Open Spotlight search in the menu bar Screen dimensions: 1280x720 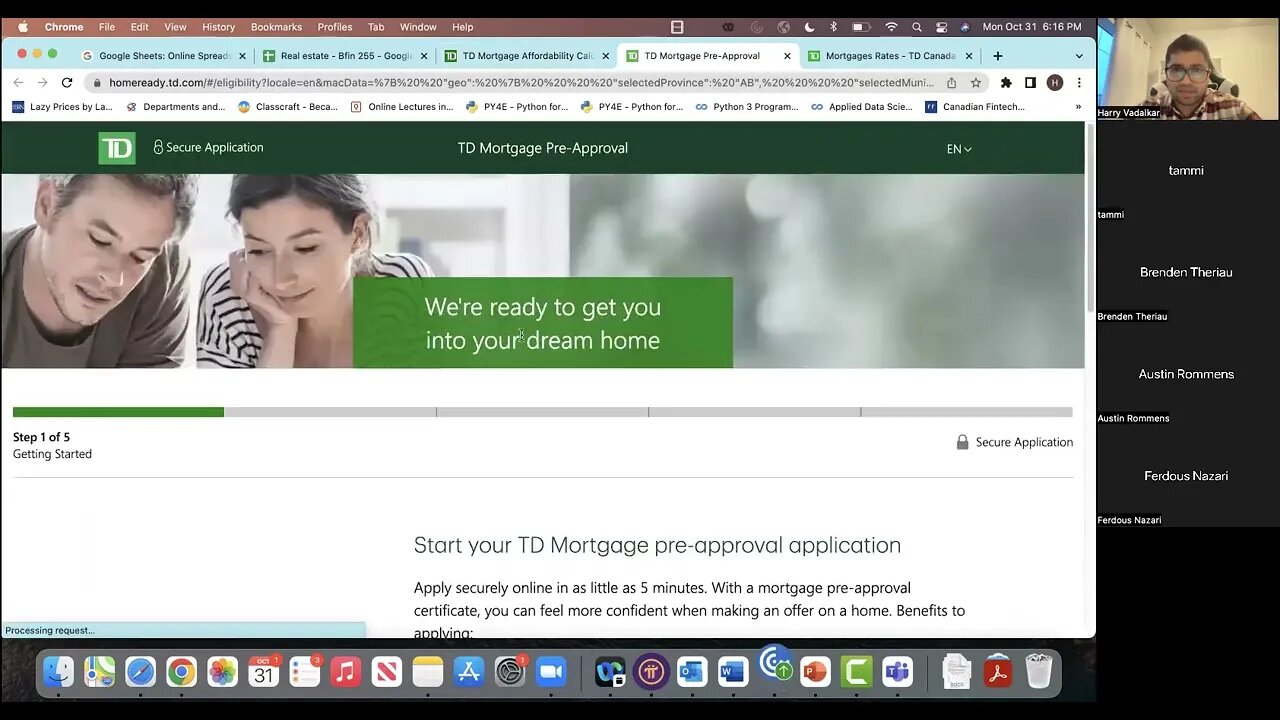(x=916, y=27)
